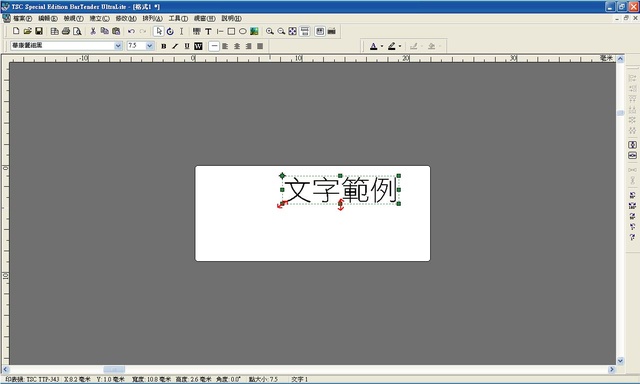Open the 視窗(W) window menu
This screenshot has height=384, width=640.
click(x=204, y=18)
